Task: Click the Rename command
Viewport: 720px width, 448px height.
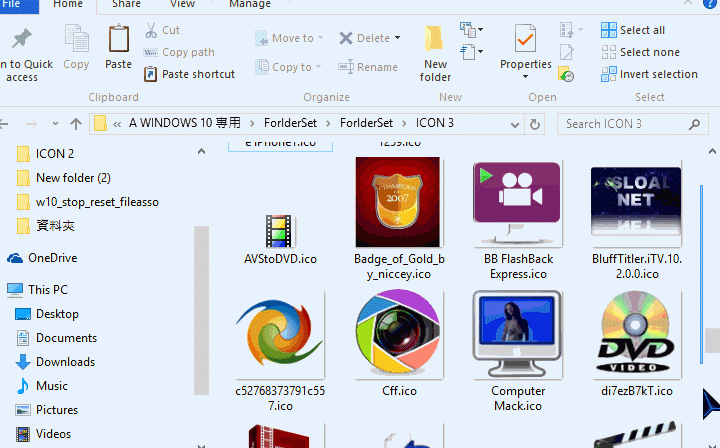Action: (x=368, y=67)
